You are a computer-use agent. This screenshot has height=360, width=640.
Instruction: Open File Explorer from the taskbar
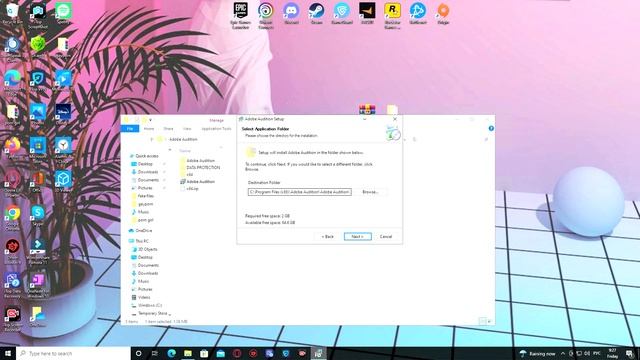point(188,353)
